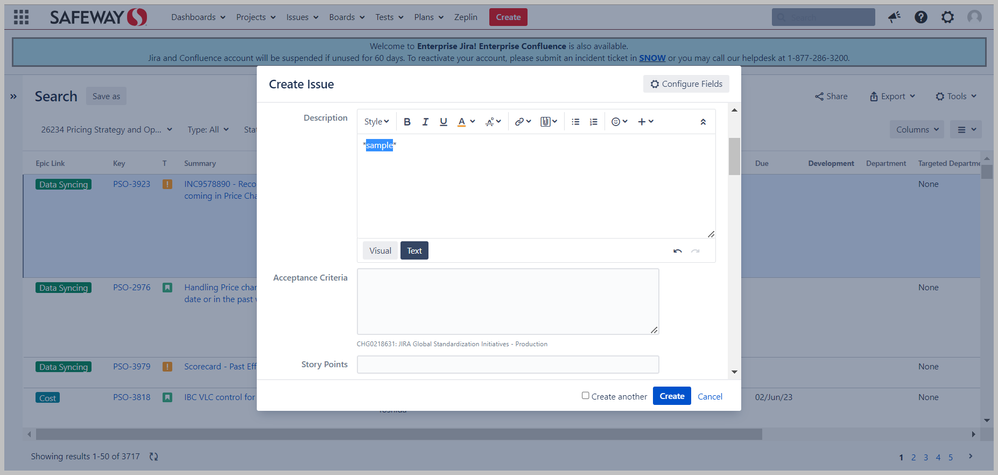The width and height of the screenshot is (998, 475).
Task: Click the next page arrow
Action: [x=970, y=457]
